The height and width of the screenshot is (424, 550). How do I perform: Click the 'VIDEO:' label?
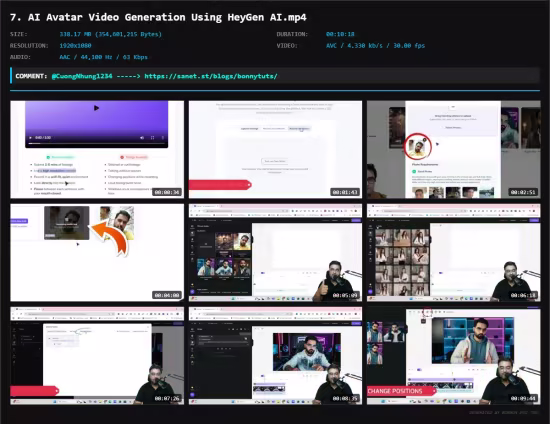(287, 46)
